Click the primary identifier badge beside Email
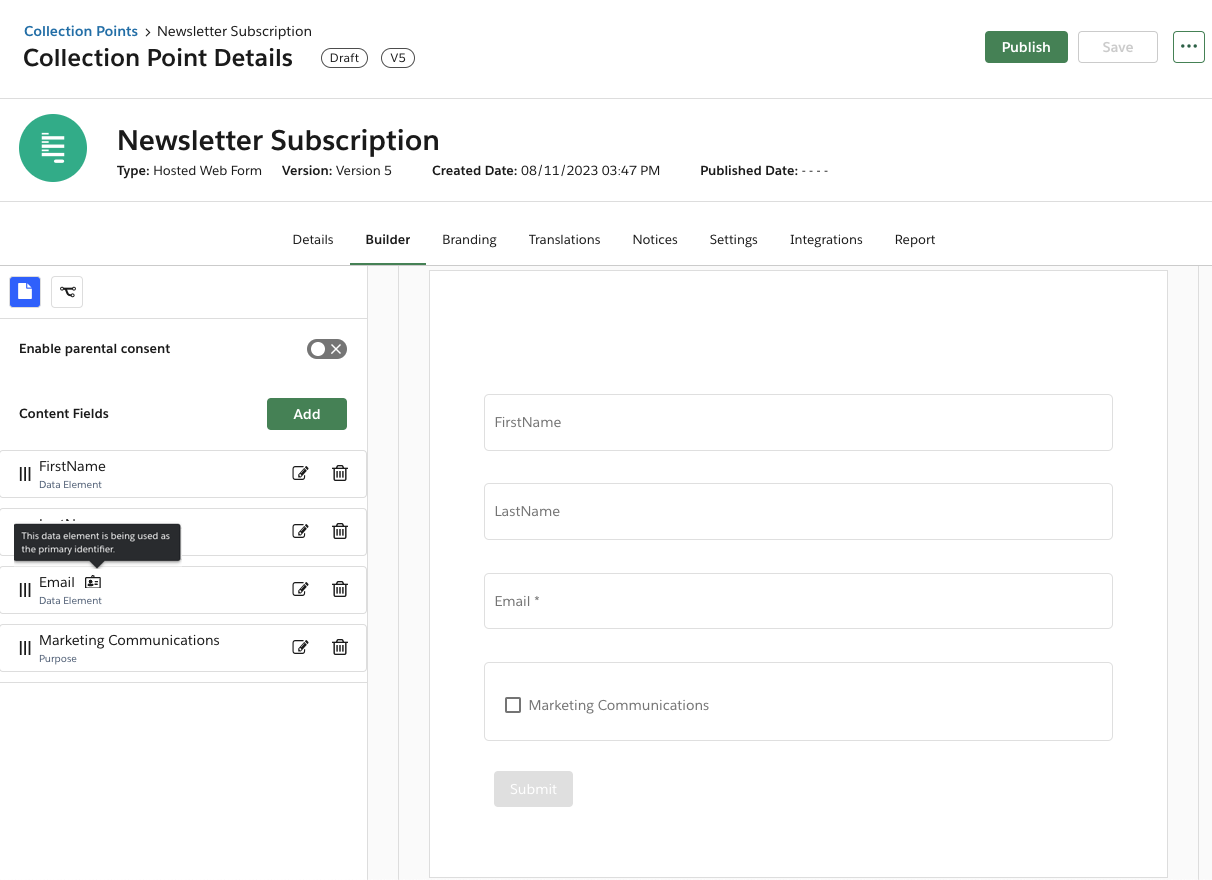The width and height of the screenshot is (1212, 880). click(93, 581)
